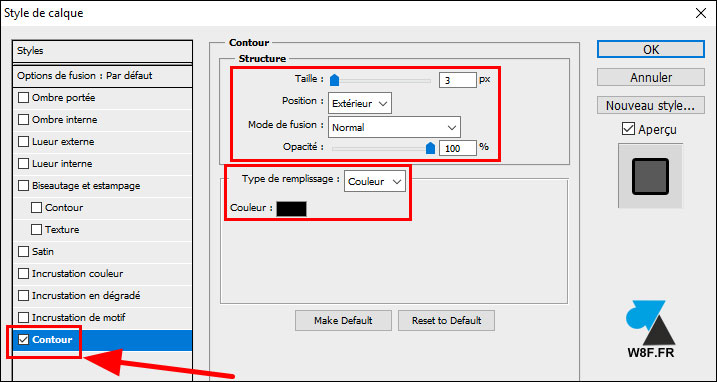Viewport: 717px width, 382px height.
Task: Open Type de remplissage dropdown
Action: [x=375, y=182]
